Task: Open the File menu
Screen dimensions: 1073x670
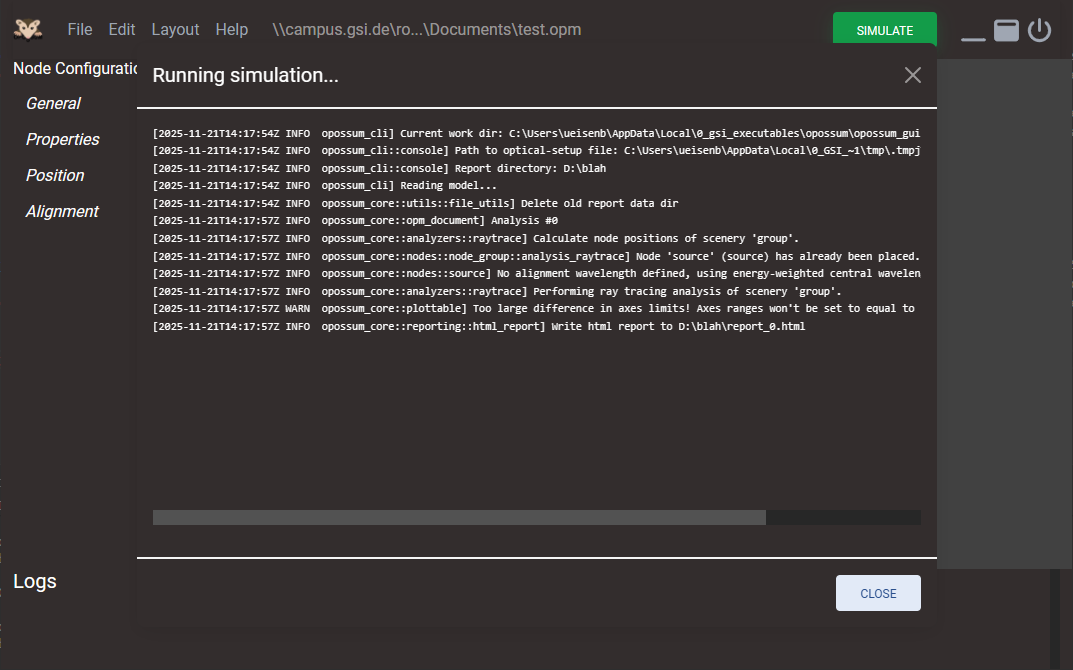Action: pos(79,29)
